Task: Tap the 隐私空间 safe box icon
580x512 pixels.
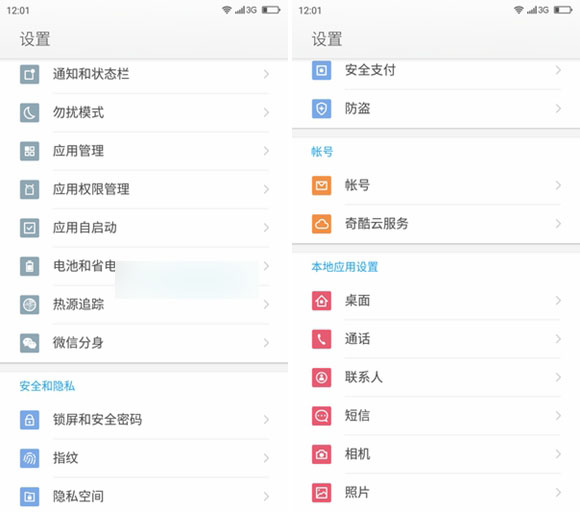Action: click(x=30, y=496)
